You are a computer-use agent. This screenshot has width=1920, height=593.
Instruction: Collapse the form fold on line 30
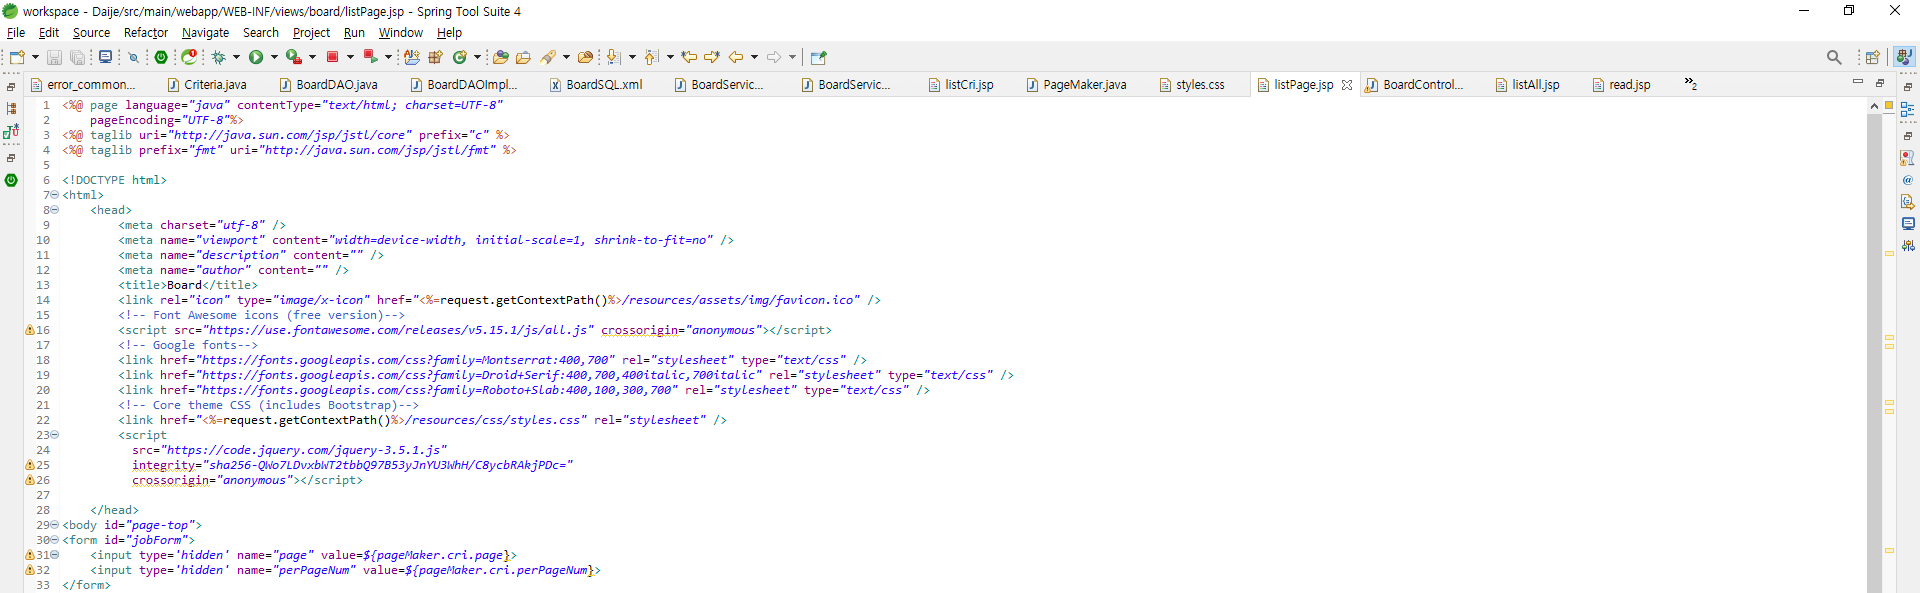point(55,540)
